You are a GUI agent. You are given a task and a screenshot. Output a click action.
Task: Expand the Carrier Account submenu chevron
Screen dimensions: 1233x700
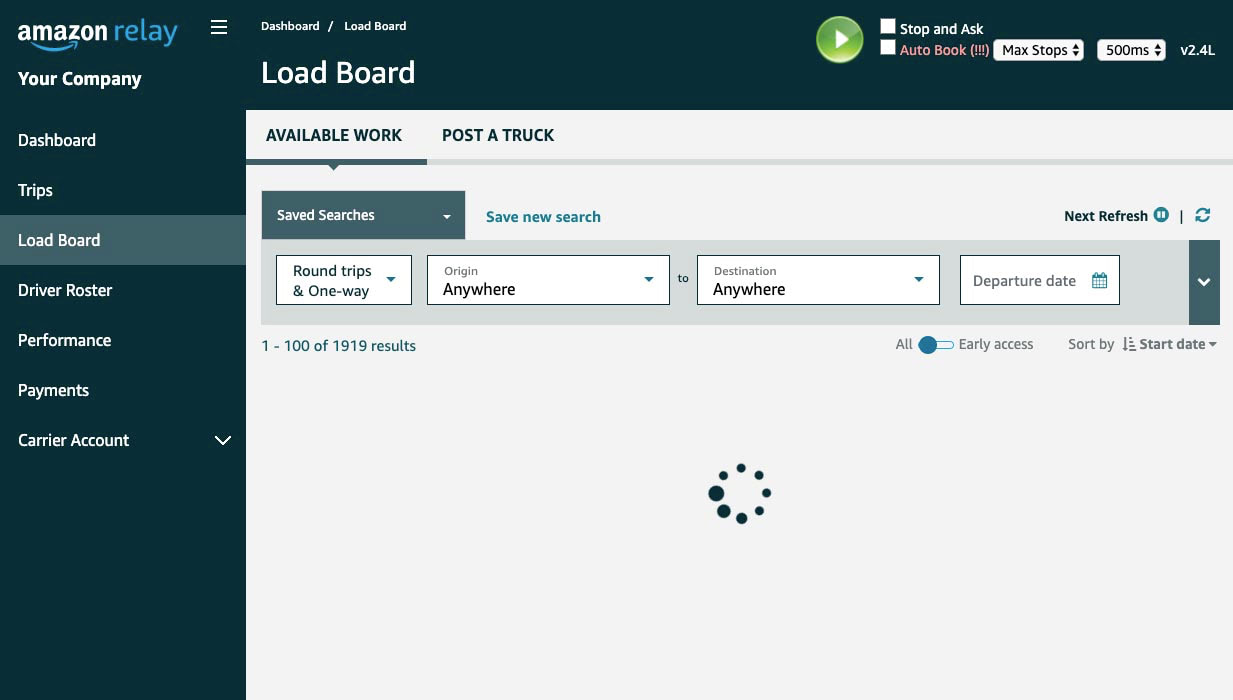(x=223, y=440)
